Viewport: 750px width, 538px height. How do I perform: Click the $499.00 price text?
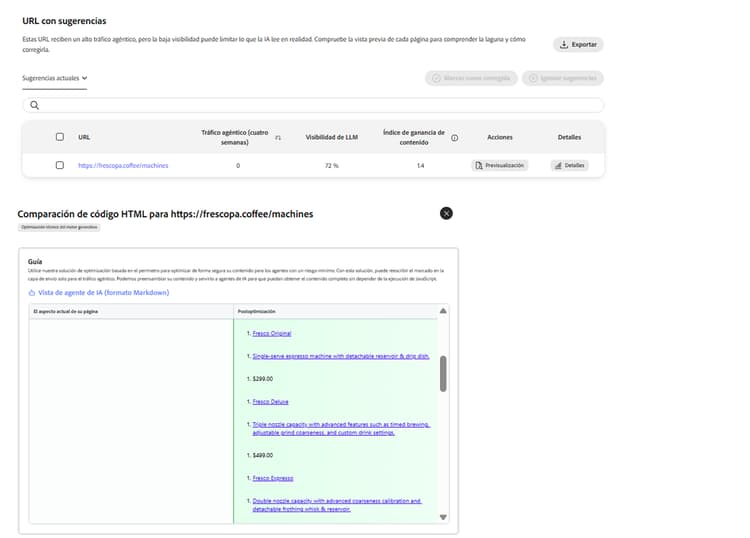(x=263, y=455)
